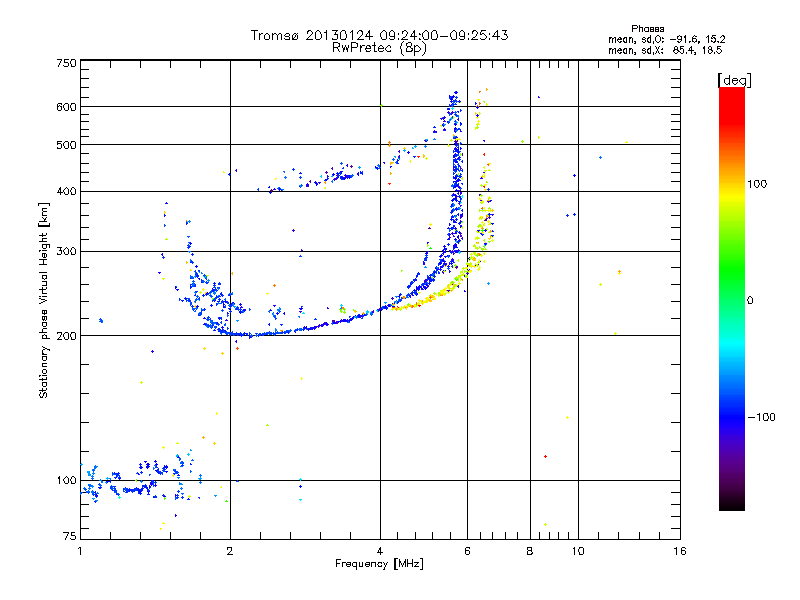Click the 16 tick on the frequency axis
This screenshot has width=800, height=600.
tap(679, 551)
